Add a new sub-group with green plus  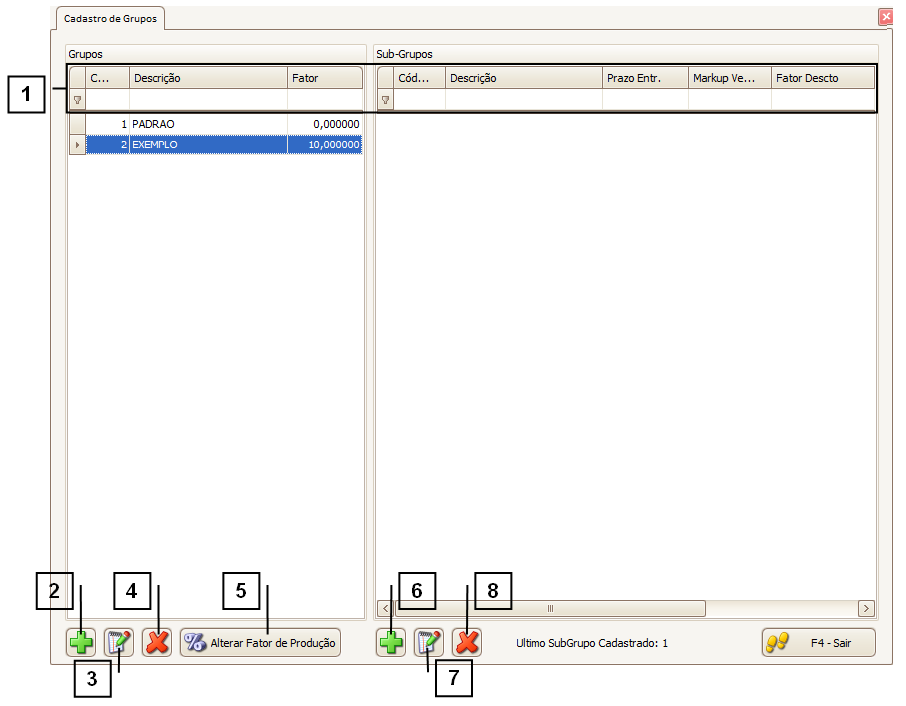tap(391, 642)
